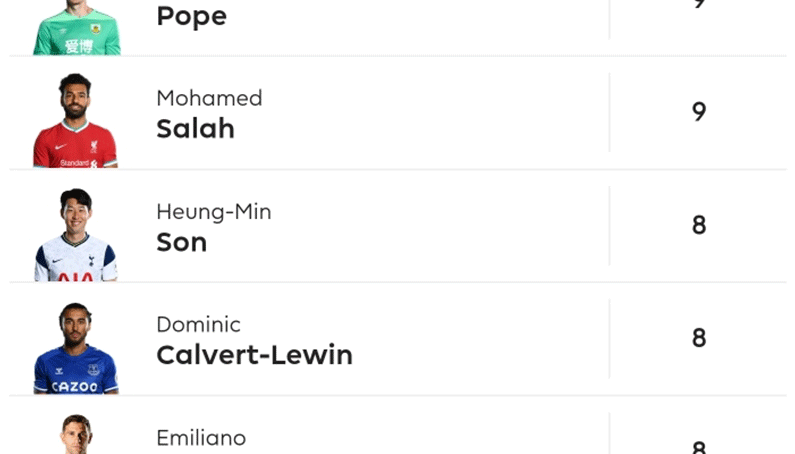The image size is (795, 454).
Task: Open the Calvert-Lewin surname link
Action: pos(254,355)
